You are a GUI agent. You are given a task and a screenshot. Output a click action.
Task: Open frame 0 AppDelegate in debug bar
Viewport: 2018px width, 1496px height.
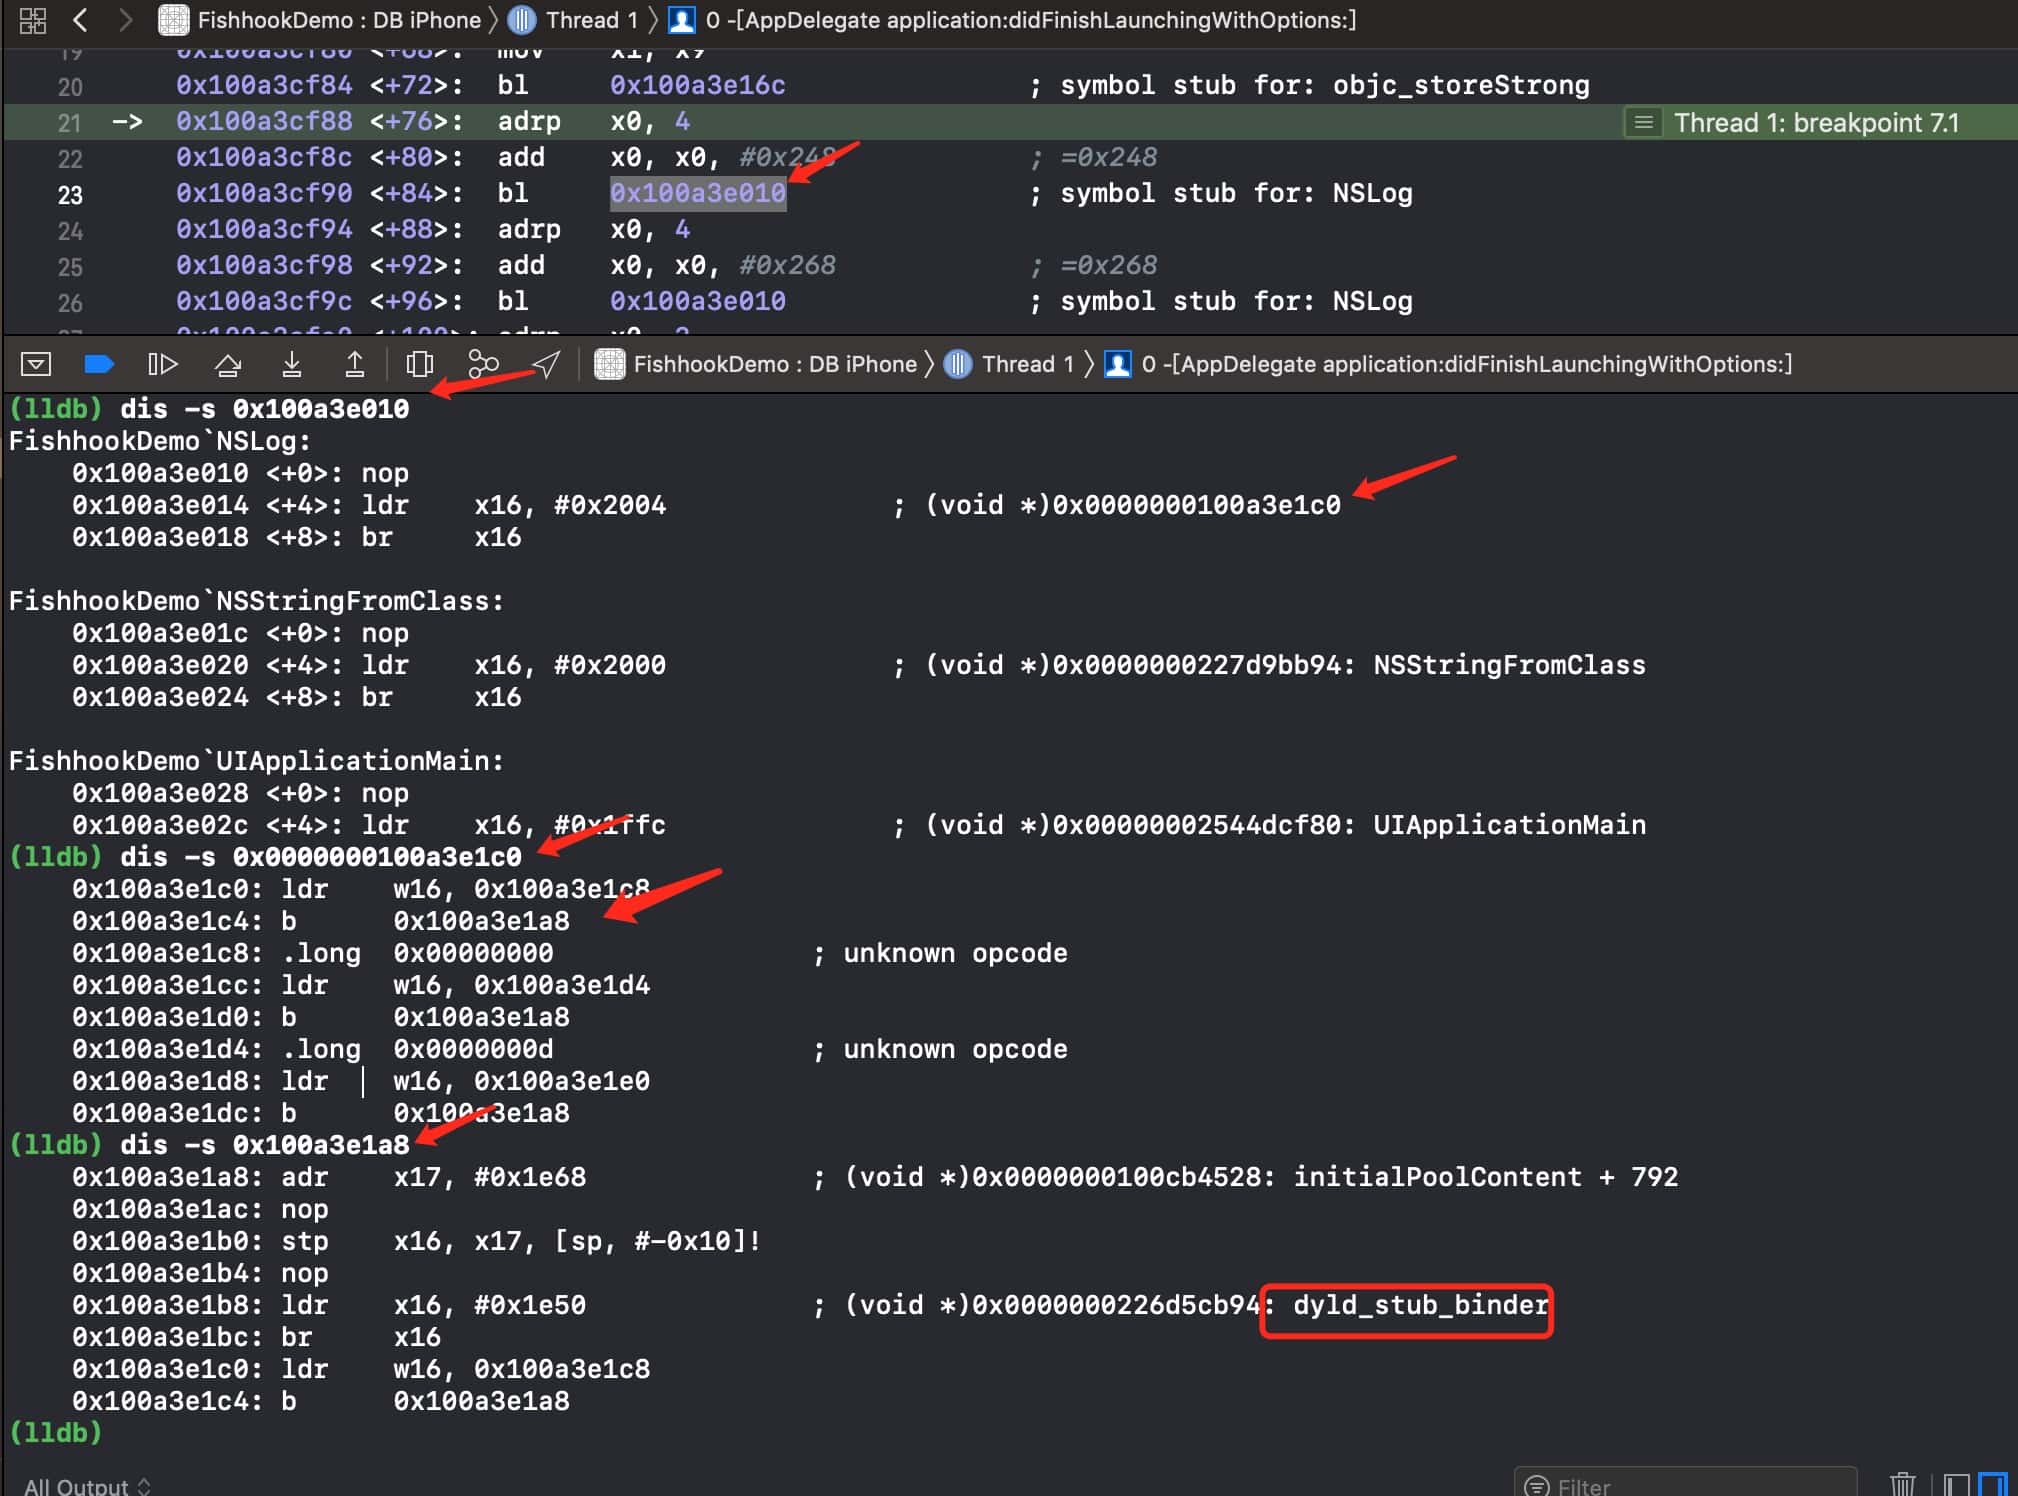click(1448, 364)
